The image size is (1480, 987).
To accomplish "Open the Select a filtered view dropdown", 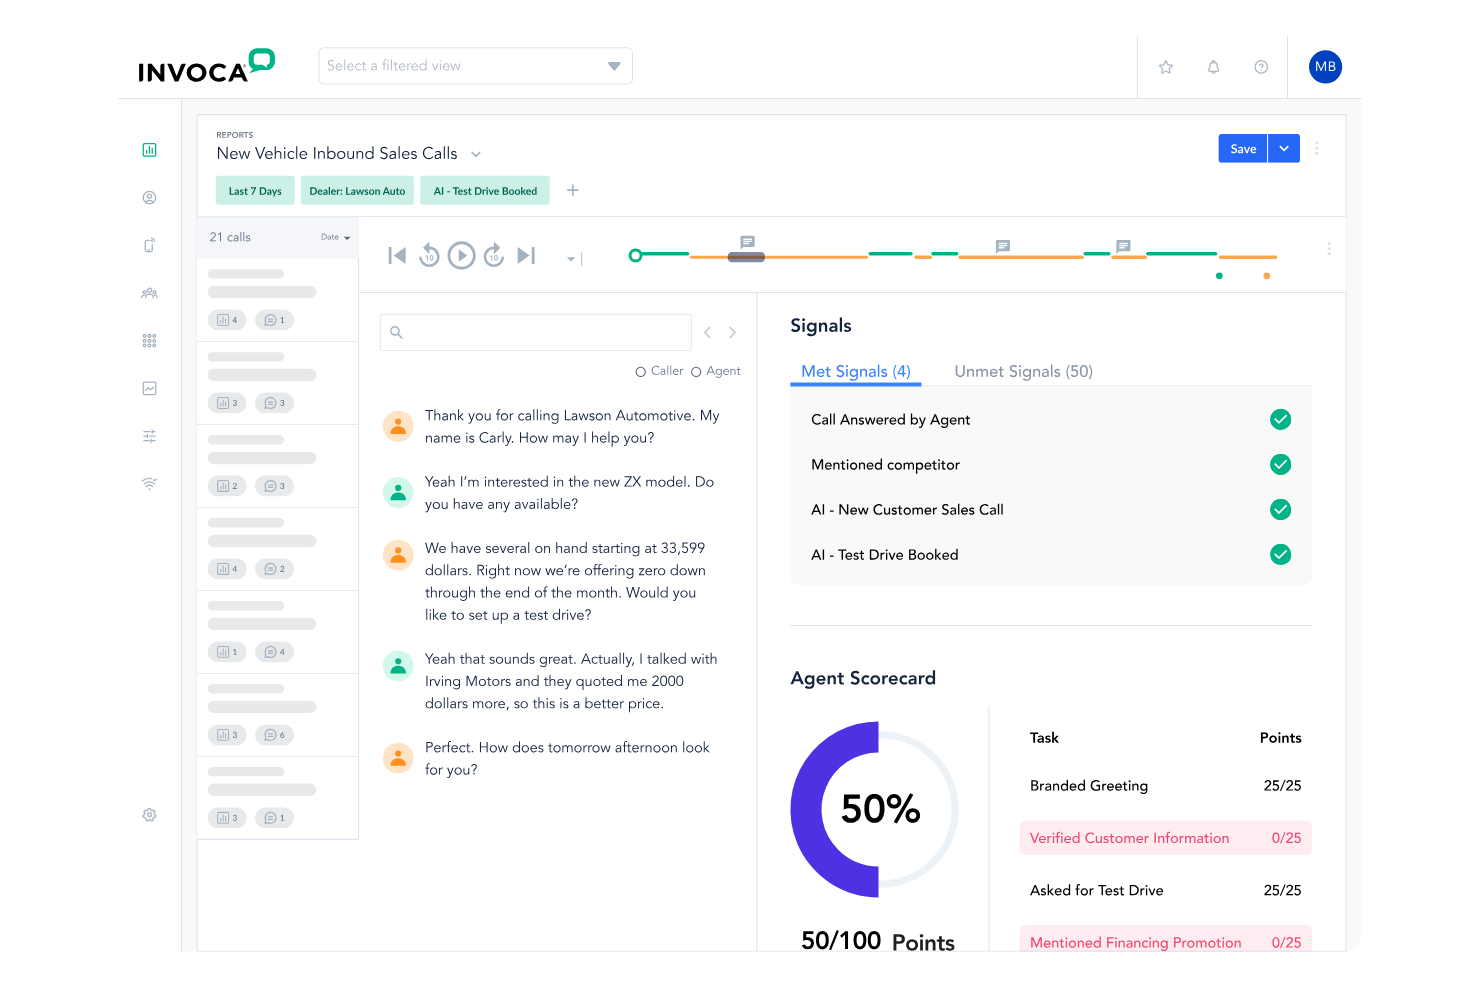I will pyautogui.click(x=476, y=66).
